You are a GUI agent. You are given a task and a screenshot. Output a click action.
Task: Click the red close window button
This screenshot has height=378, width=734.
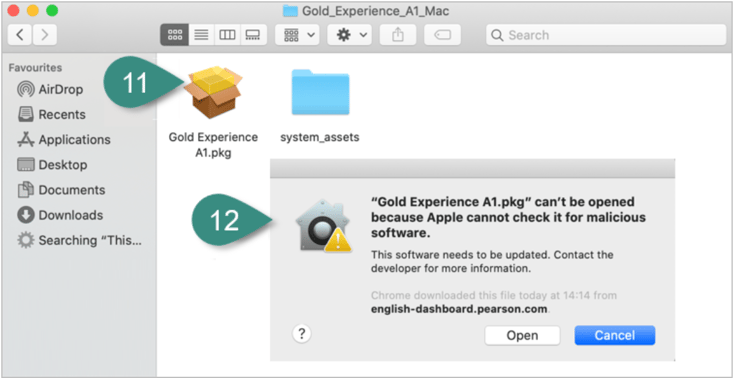coord(14,10)
